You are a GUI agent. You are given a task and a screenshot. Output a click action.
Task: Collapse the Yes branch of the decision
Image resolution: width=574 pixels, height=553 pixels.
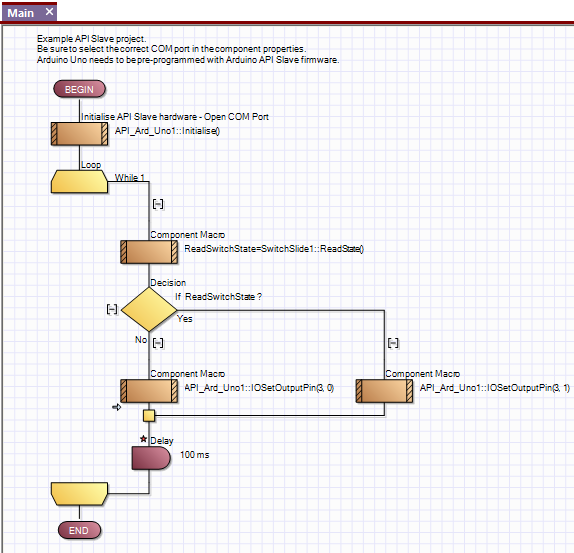click(393, 343)
